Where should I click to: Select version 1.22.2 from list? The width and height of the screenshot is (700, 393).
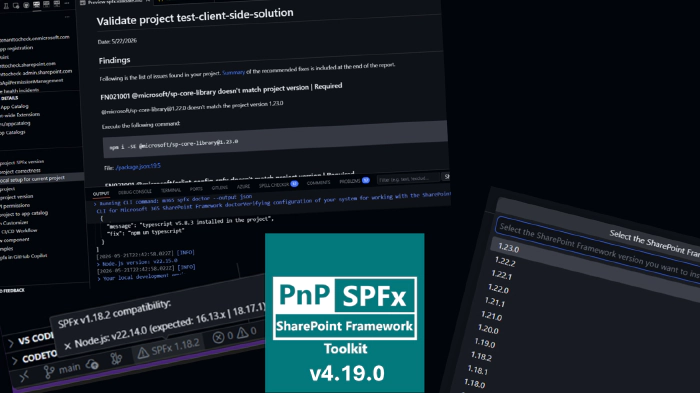pos(505,262)
